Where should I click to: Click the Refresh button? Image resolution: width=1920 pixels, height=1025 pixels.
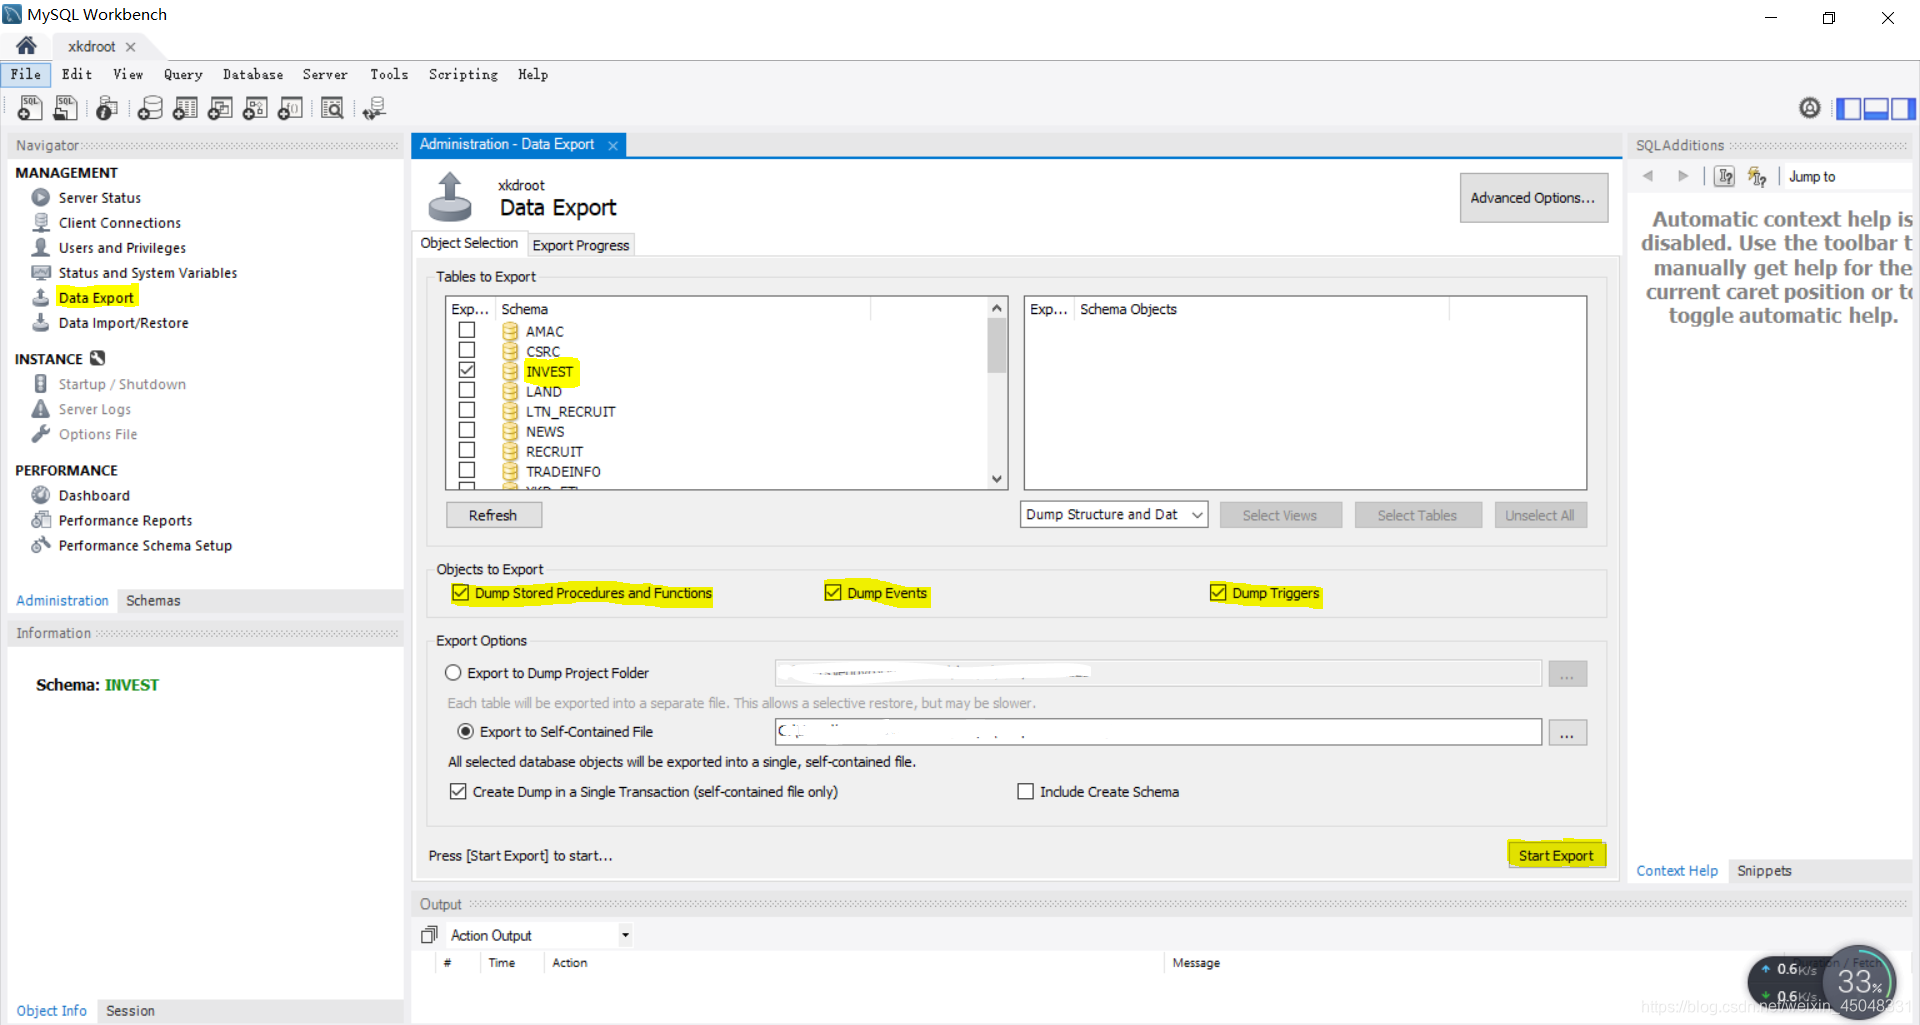click(x=493, y=515)
